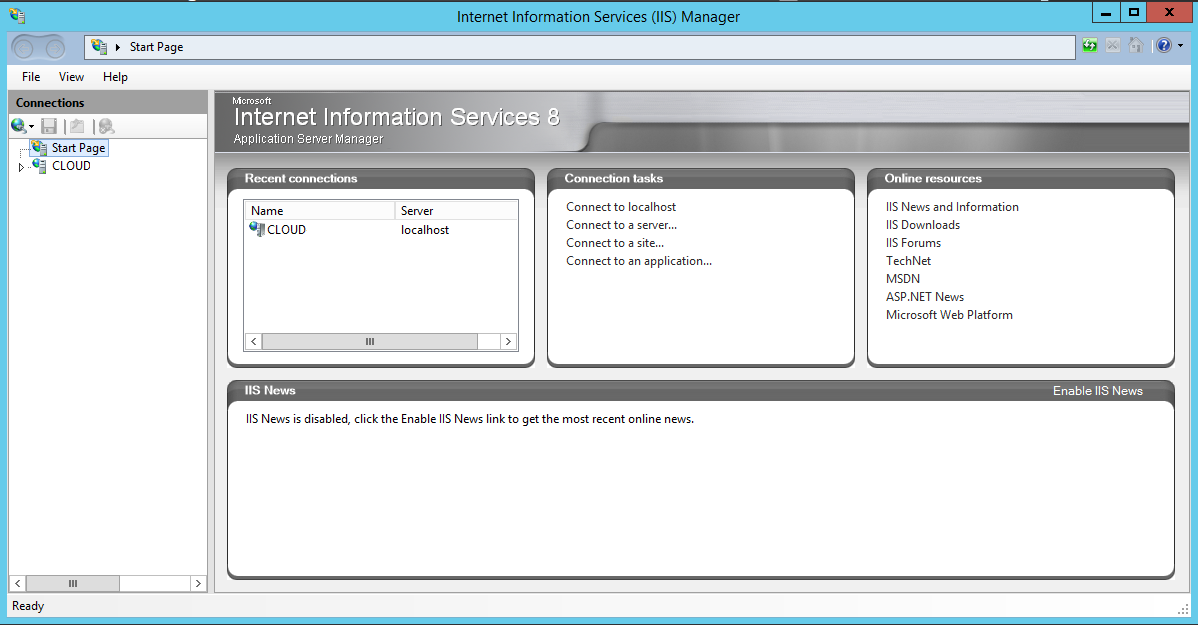The height and width of the screenshot is (625, 1198).
Task: Click the window resize grip in status bar
Action: point(1183,608)
